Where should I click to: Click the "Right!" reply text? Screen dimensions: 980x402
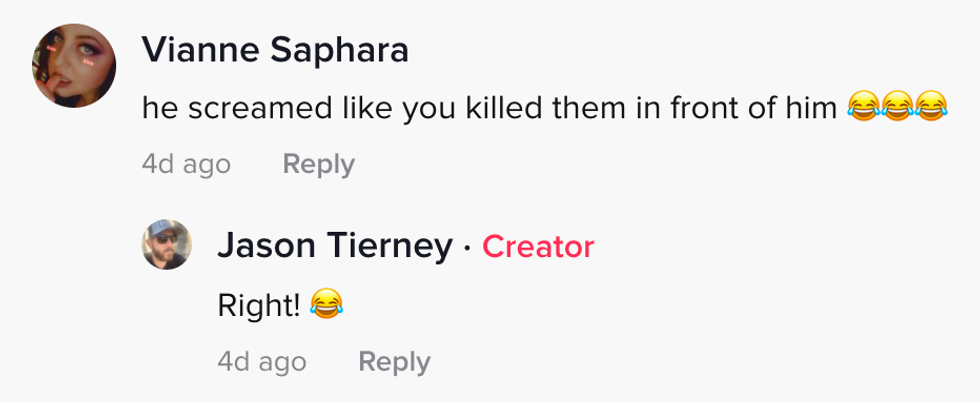tap(259, 305)
